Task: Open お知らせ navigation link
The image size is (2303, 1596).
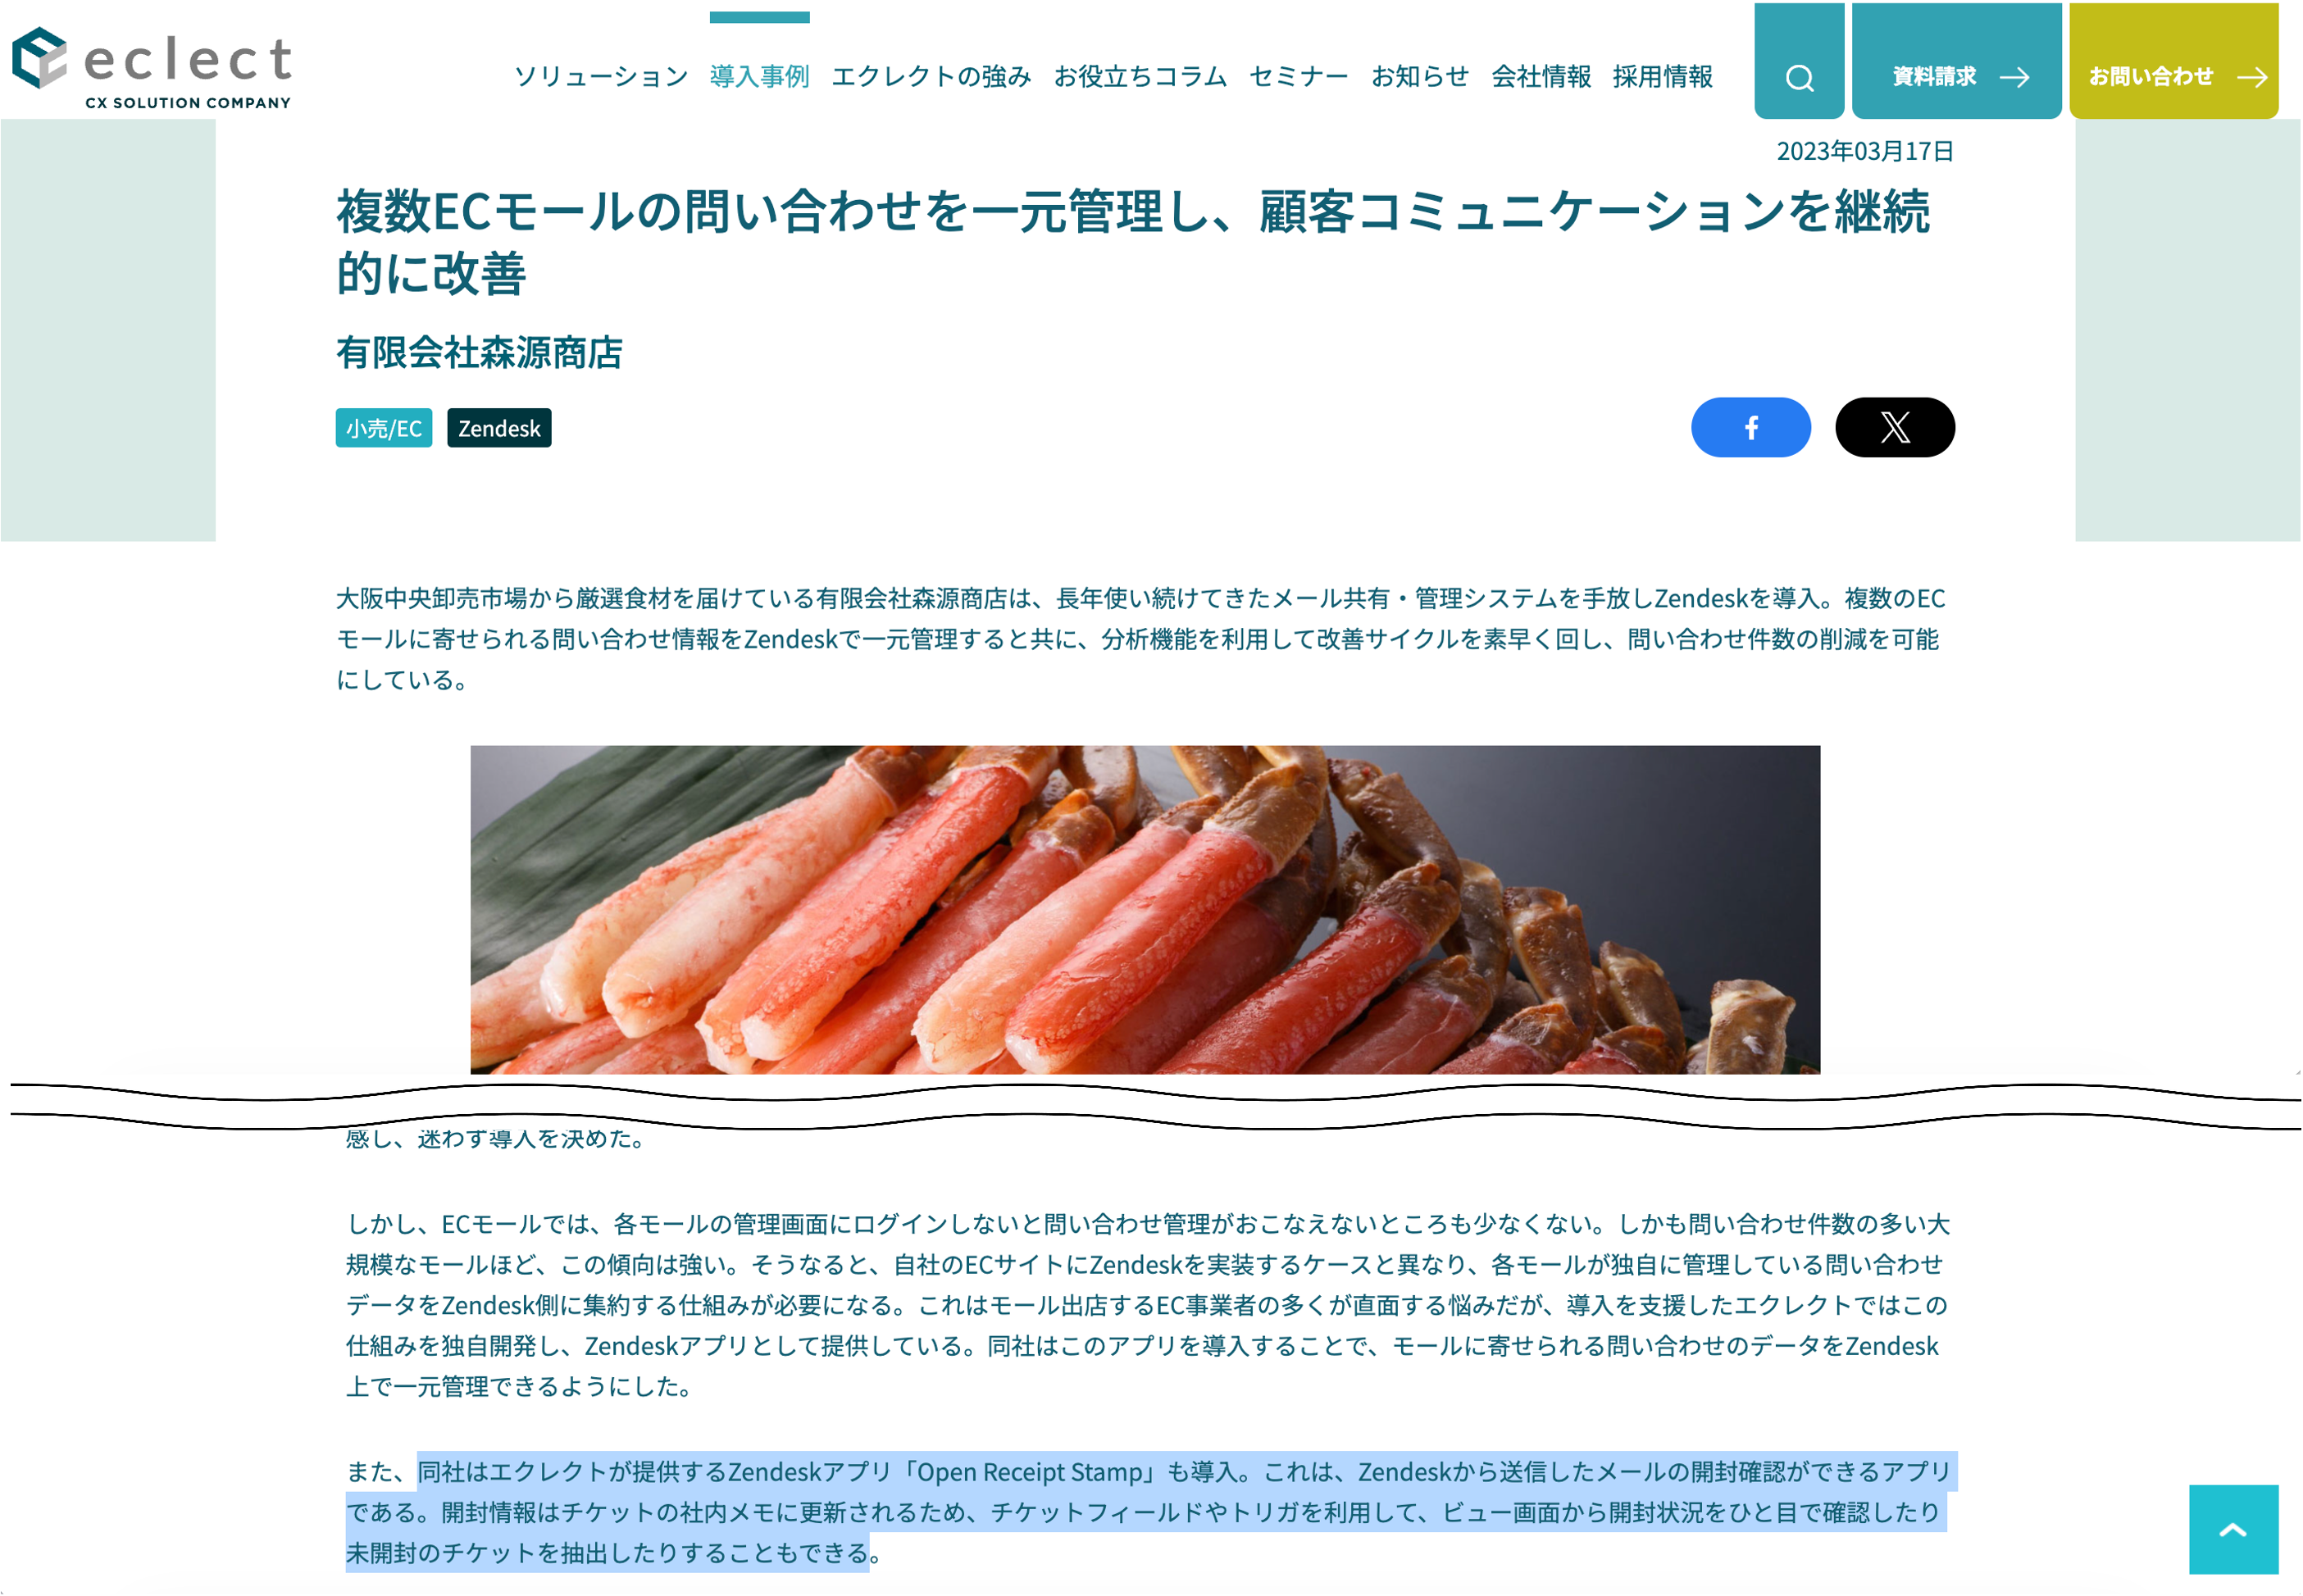Action: (x=1420, y=76)
